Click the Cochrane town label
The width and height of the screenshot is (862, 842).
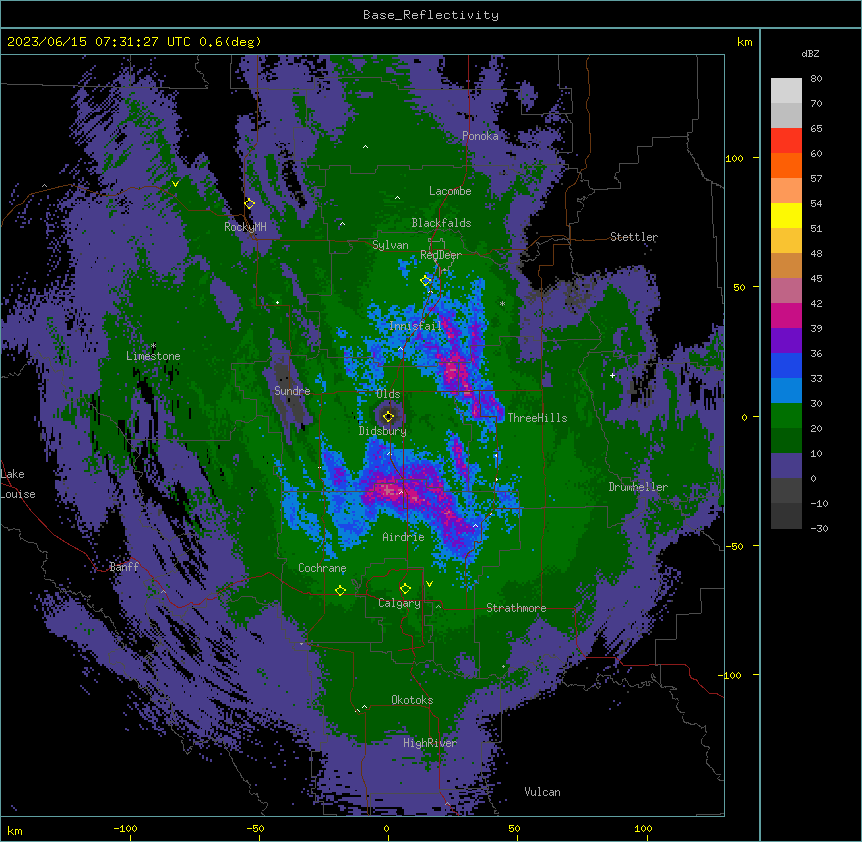click(x=322, y=568)
